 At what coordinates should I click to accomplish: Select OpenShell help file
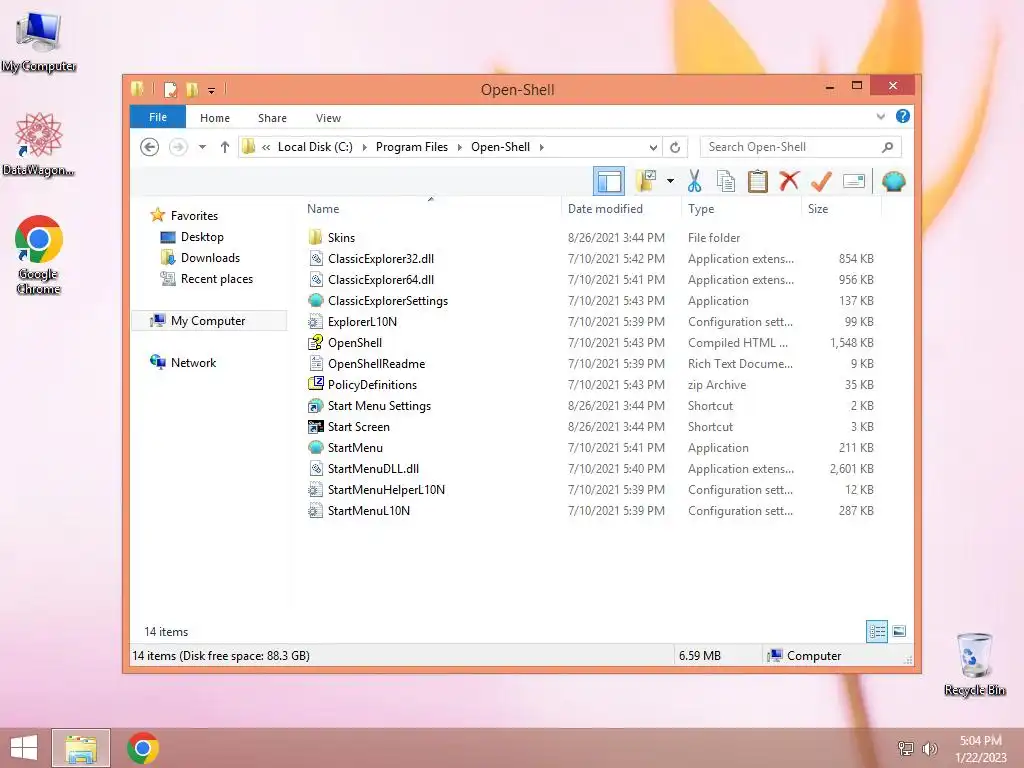coord(345,342)
